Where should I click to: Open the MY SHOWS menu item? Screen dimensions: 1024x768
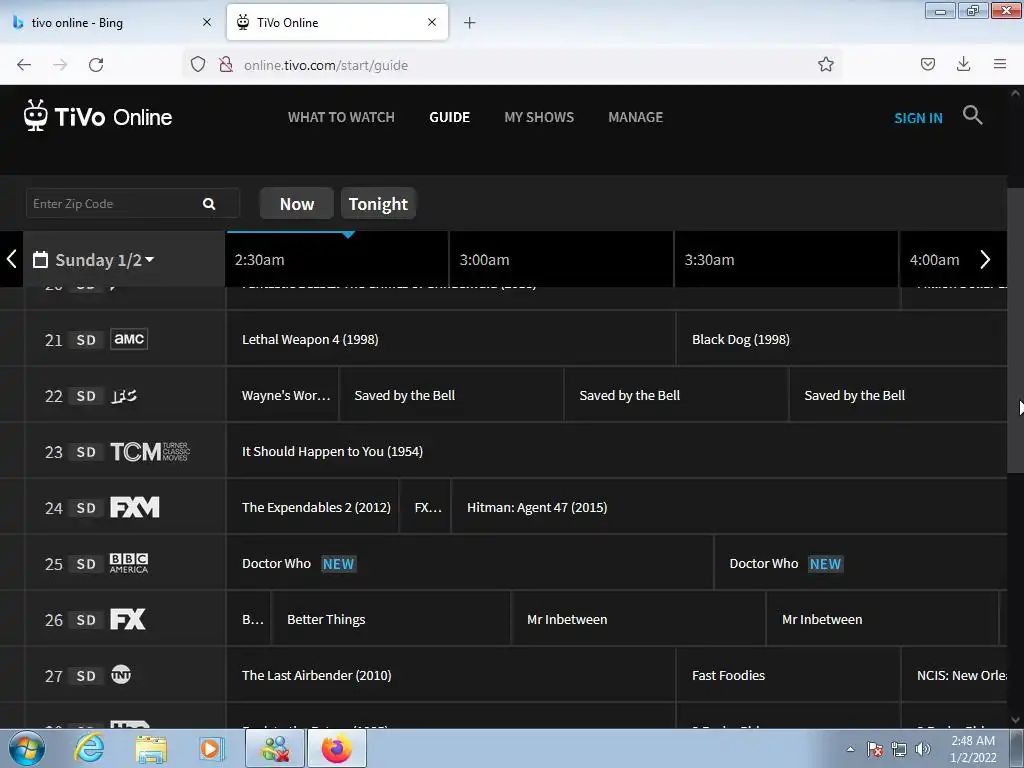coord(539,118)
